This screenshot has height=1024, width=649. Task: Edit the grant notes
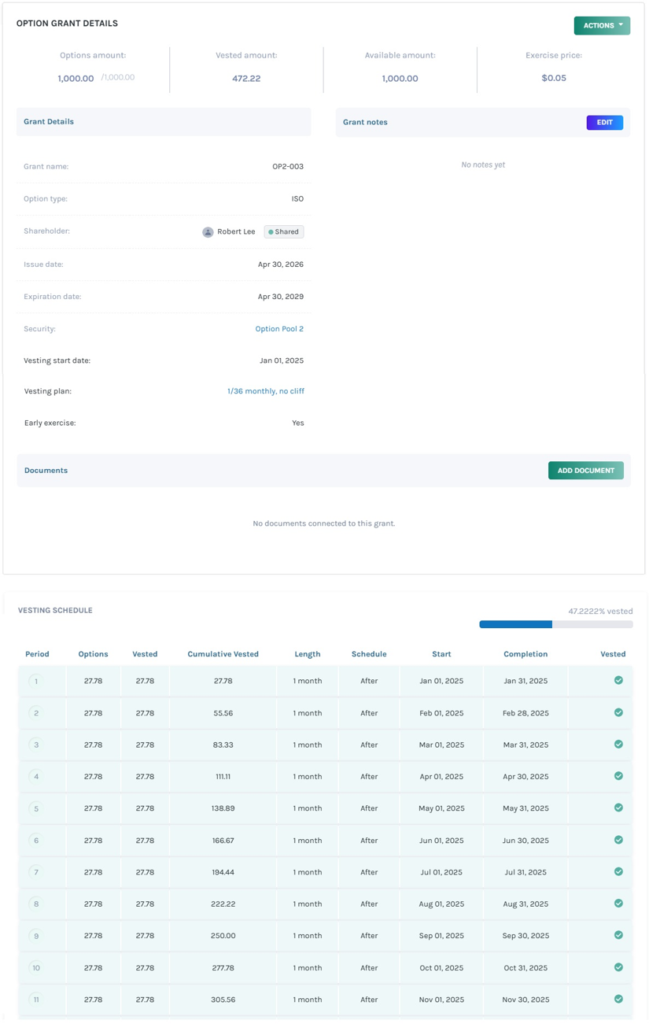tap(605, 122)
